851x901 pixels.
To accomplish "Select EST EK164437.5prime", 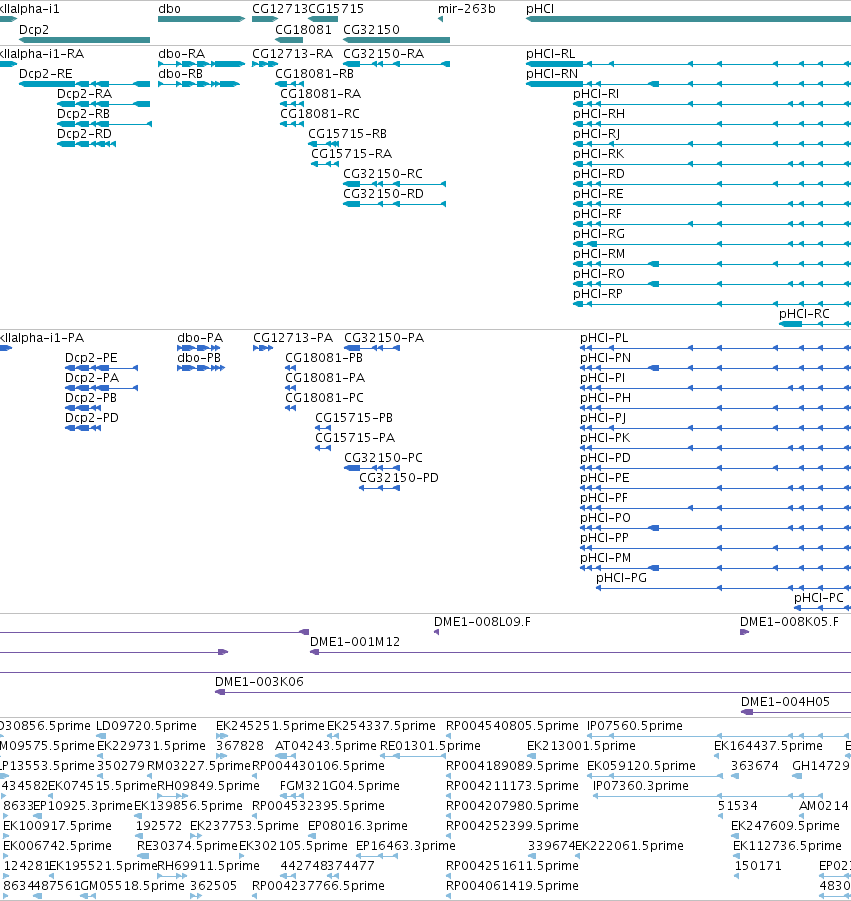I will 768,746.
